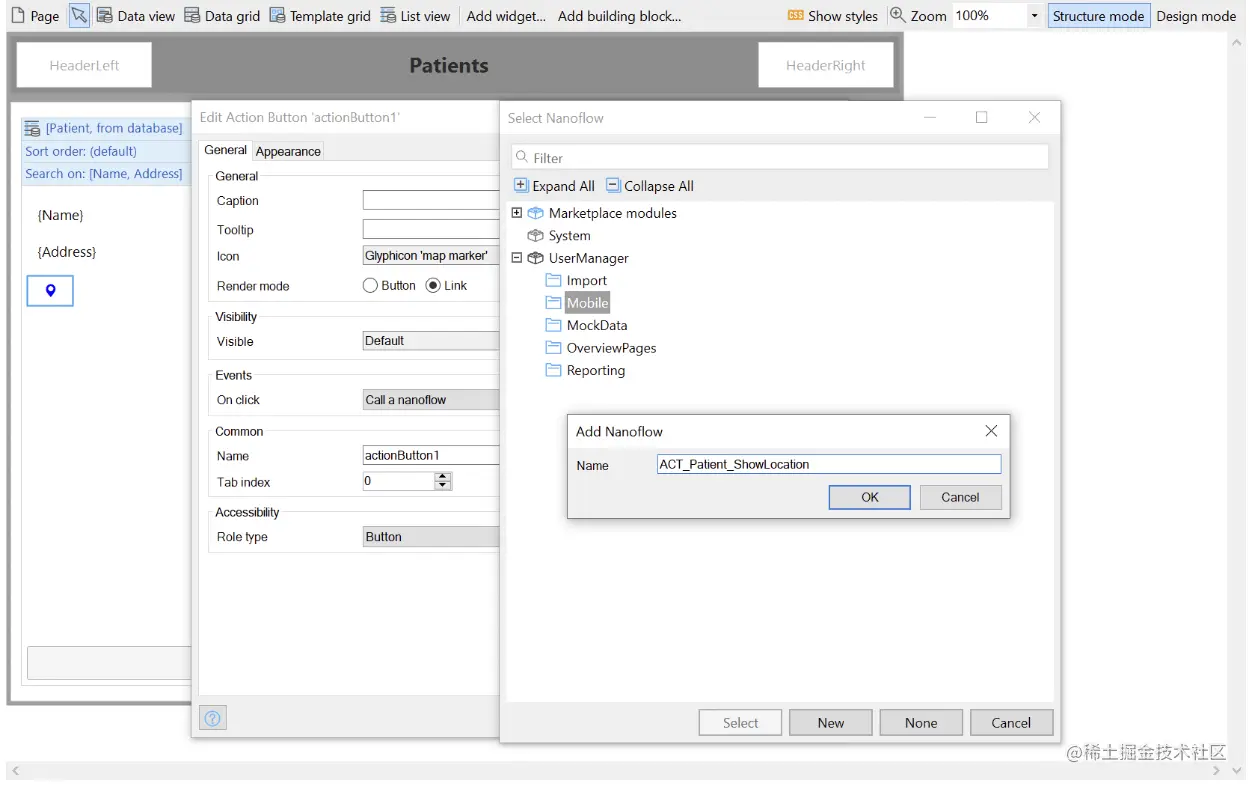The image size is (1249, 785).
Task: Select the HeaderRight placeholder
Action: point(825,65)
